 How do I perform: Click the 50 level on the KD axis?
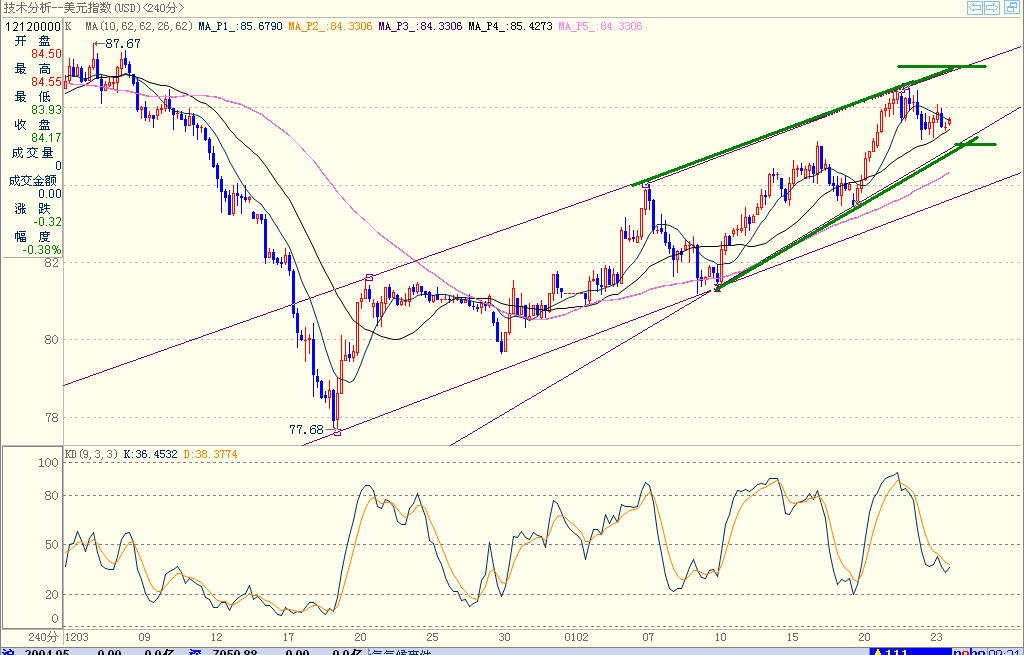point(52,545)
